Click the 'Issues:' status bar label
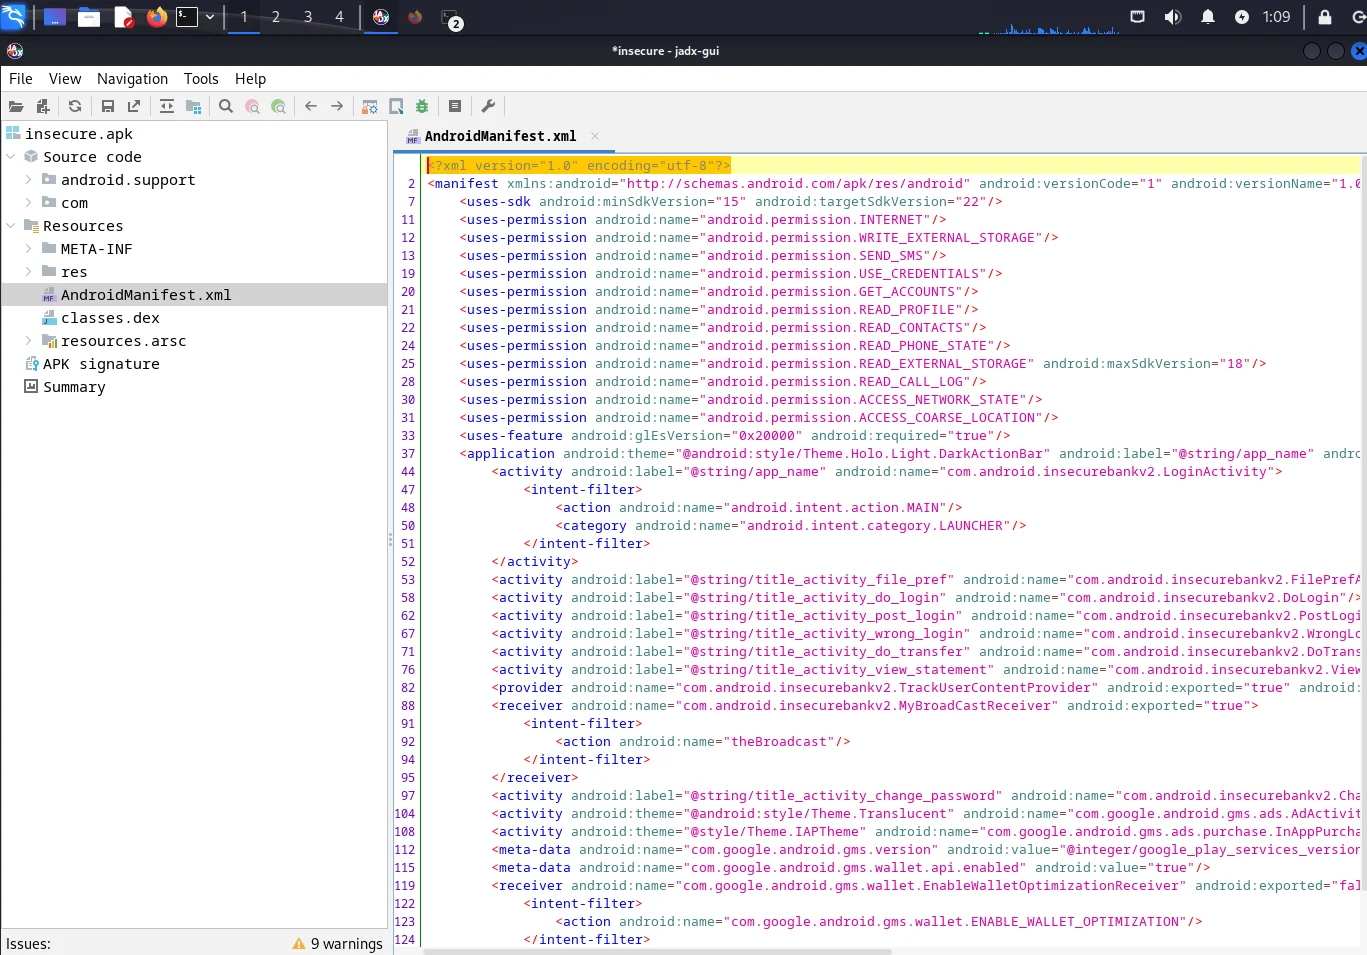The image size is (1367, 955). (x=28, y=944)
